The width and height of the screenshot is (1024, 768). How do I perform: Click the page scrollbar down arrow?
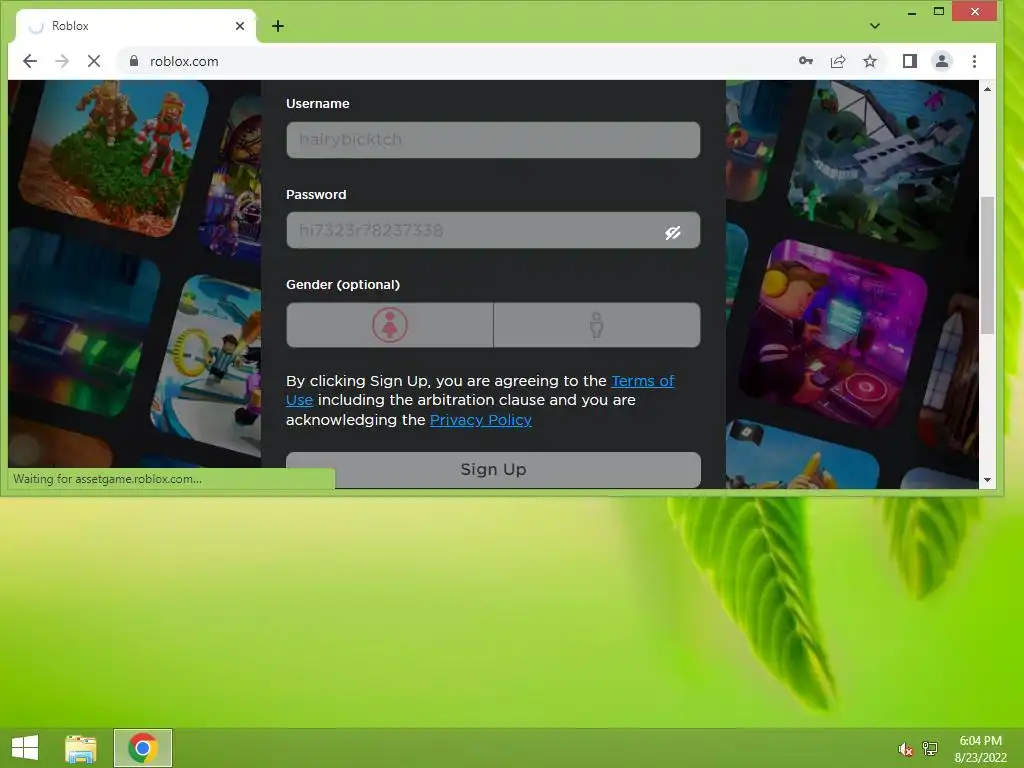(x=987, y=480)
